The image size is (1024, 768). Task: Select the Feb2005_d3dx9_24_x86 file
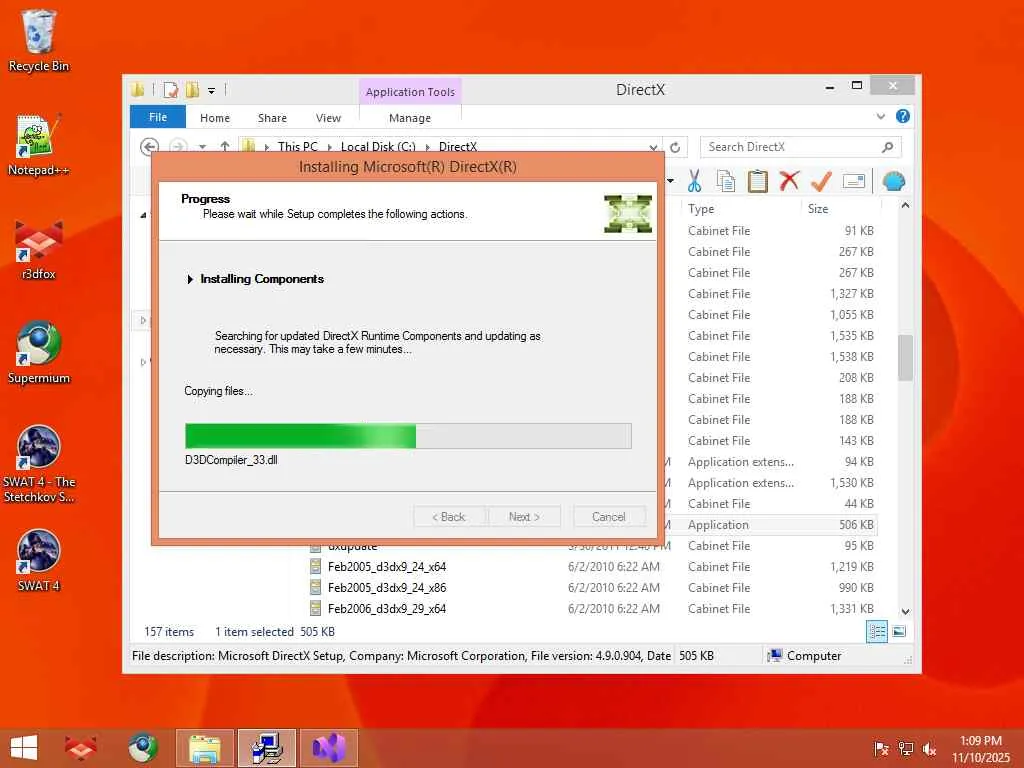387,588
